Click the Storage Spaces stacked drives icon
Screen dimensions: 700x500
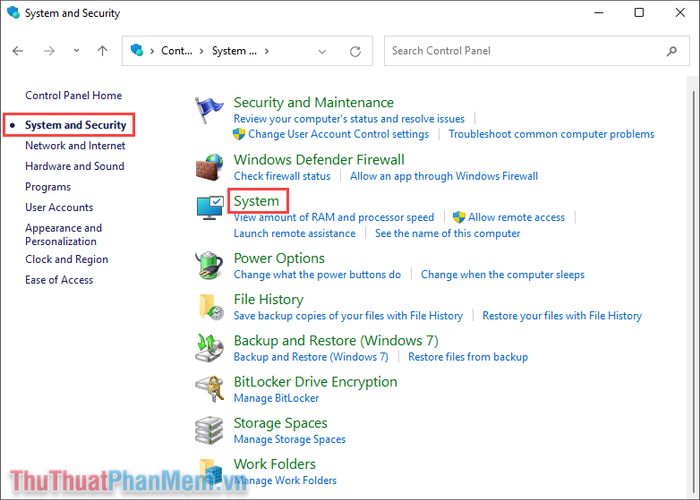point(209,430)
